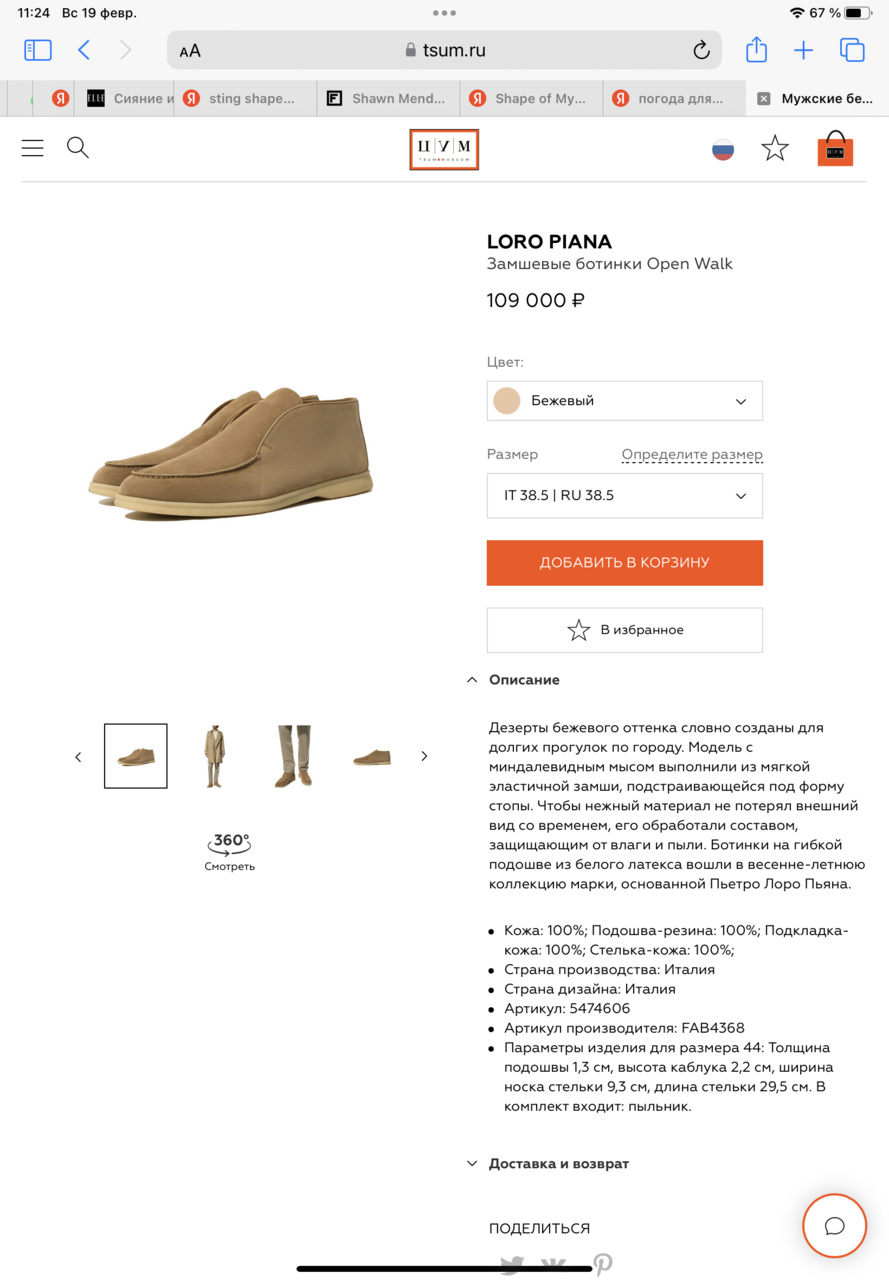The image size is (889, 1280).
Task: Open site search magnifier
Action: (x=78, y=148)
